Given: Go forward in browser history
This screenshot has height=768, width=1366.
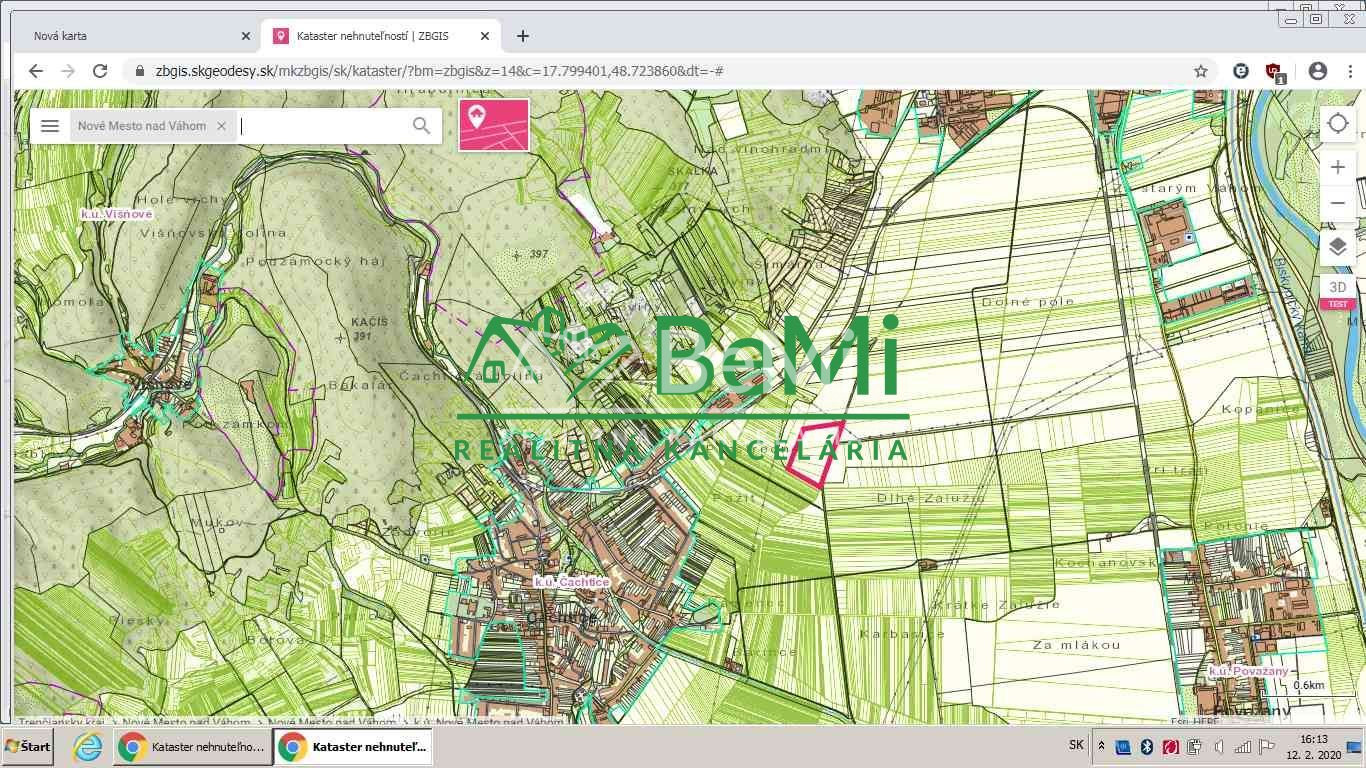Looking at the screenshot, I should [x=68, y=71].
